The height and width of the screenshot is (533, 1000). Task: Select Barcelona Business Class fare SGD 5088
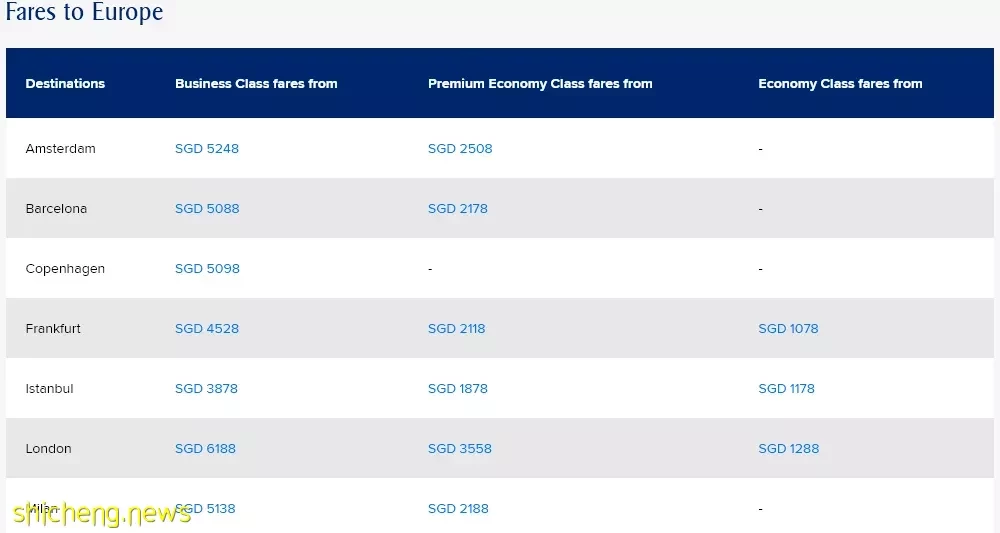(x=207, y=208)
